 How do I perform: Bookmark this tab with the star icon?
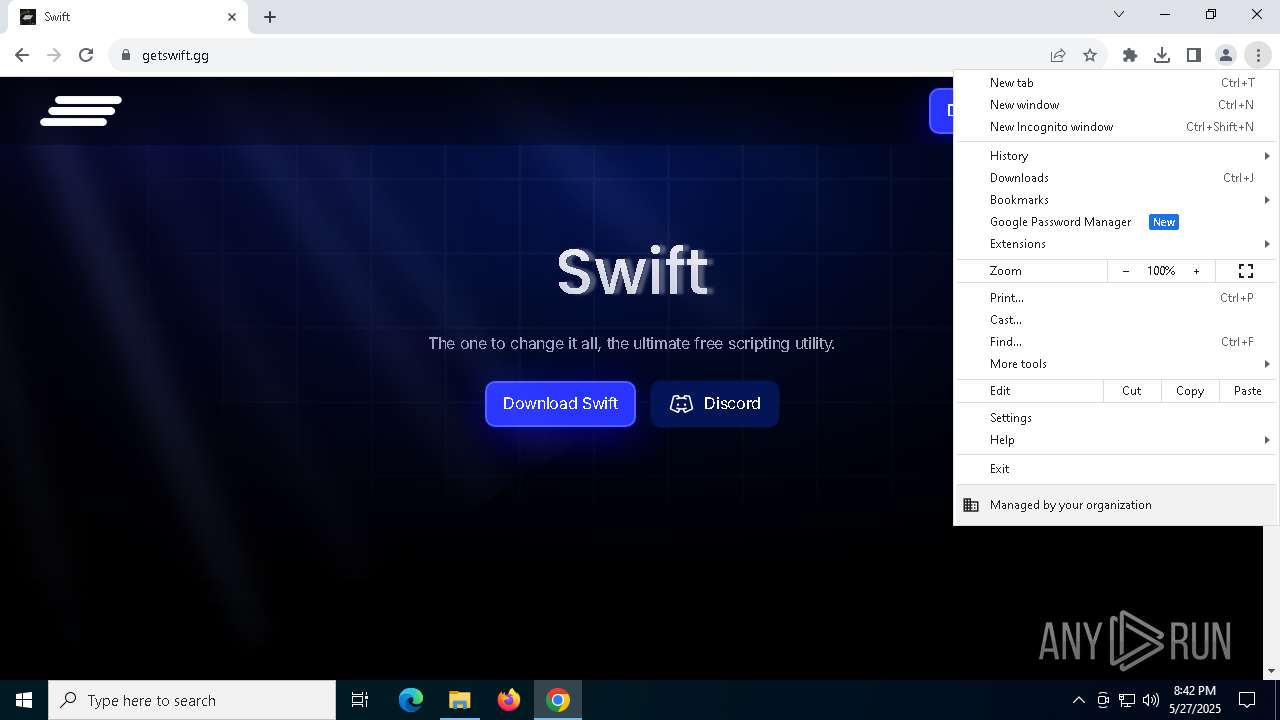pos(1090,55)
